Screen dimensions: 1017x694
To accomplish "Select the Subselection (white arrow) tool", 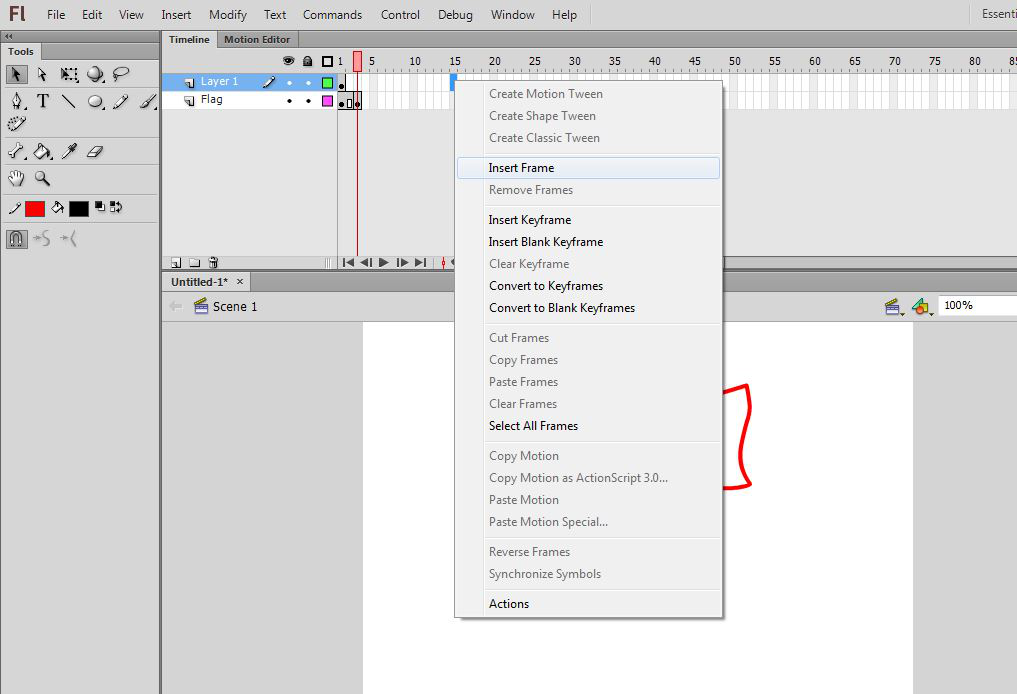I will (42, 75).
